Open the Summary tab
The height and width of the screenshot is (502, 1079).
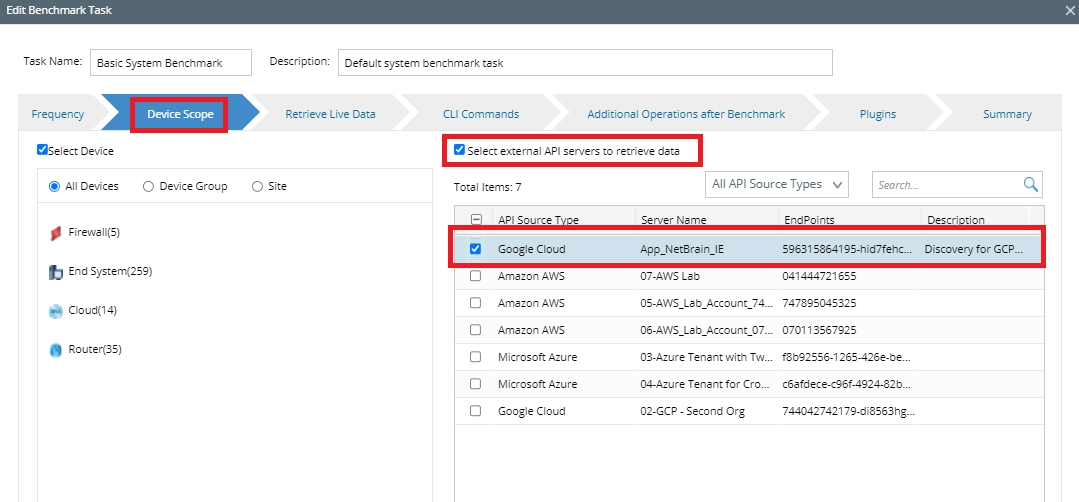(x=1006, y=114)
